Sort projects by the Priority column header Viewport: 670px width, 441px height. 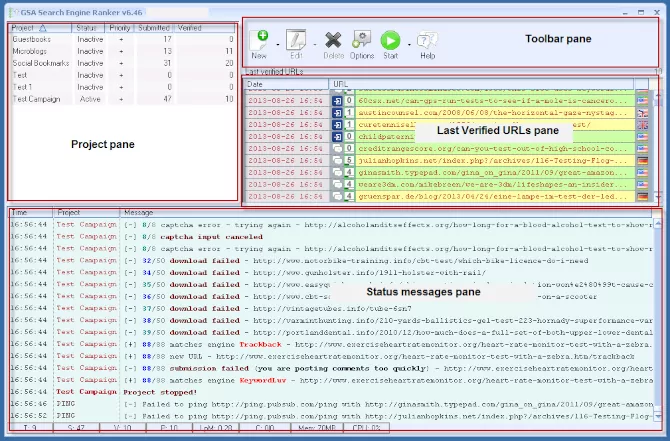[119, 28]
